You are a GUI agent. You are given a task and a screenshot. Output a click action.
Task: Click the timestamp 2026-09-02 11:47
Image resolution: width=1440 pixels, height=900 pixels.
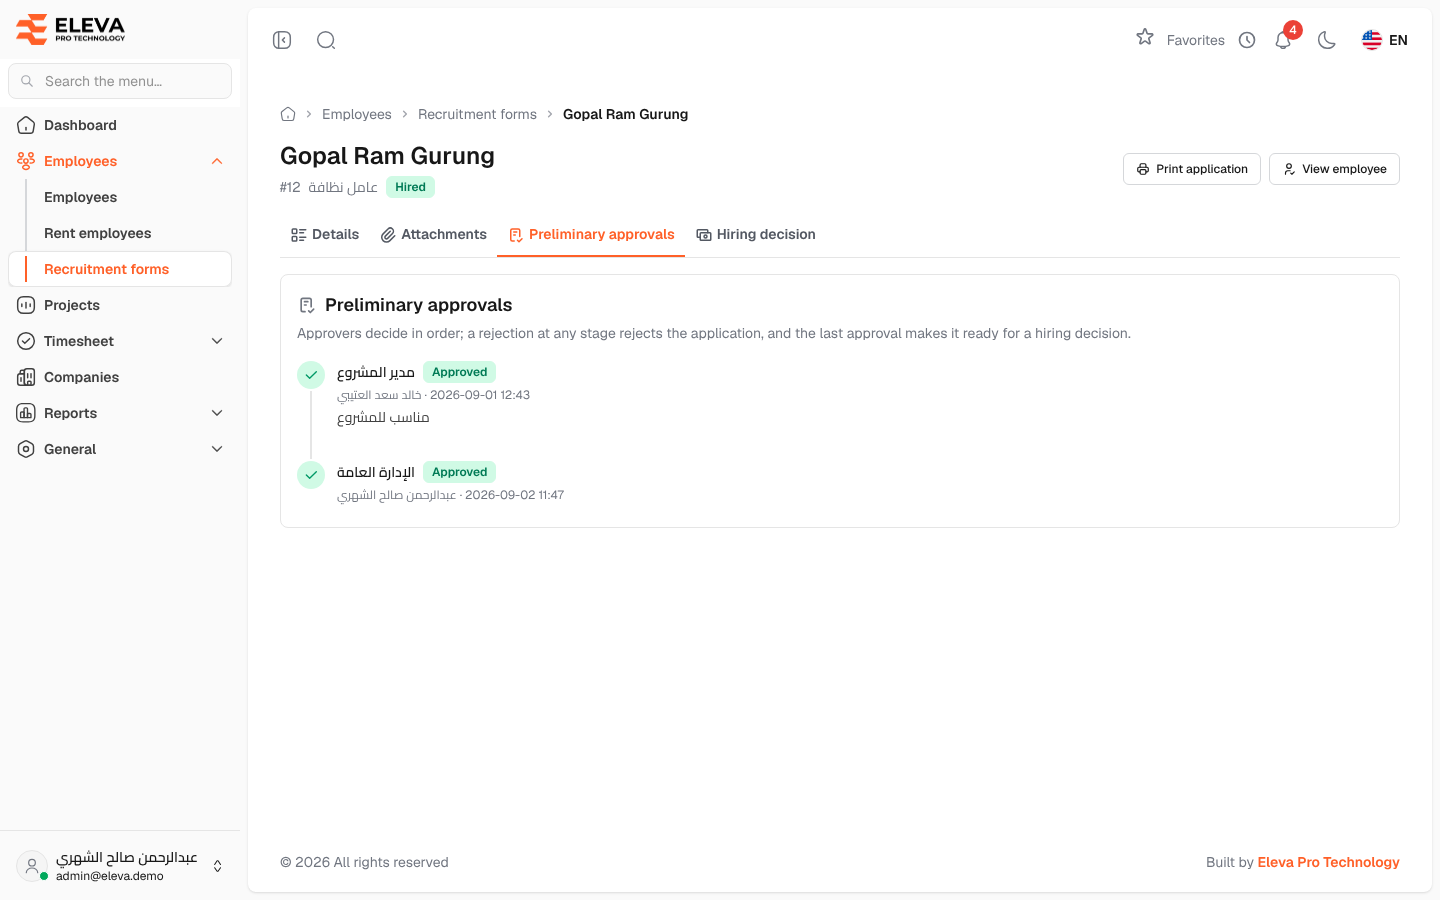pos(515,495)
